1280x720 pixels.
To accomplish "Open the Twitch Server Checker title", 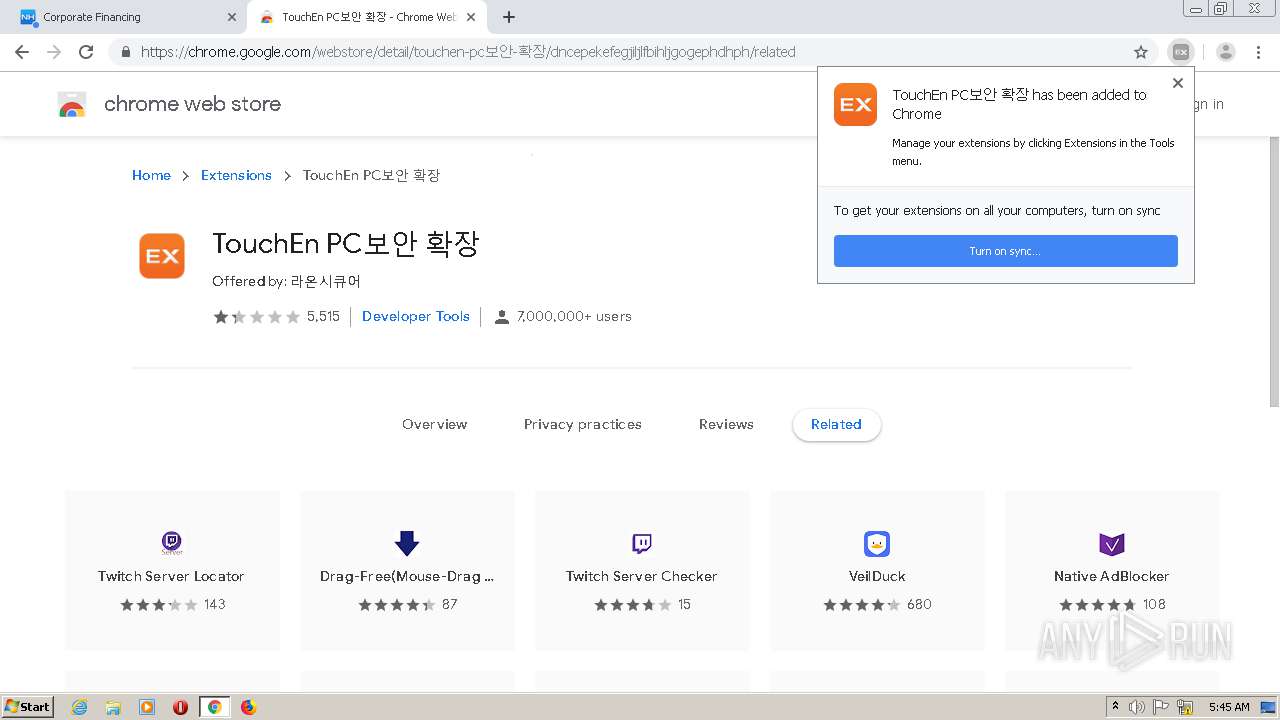I will [641, 576].
